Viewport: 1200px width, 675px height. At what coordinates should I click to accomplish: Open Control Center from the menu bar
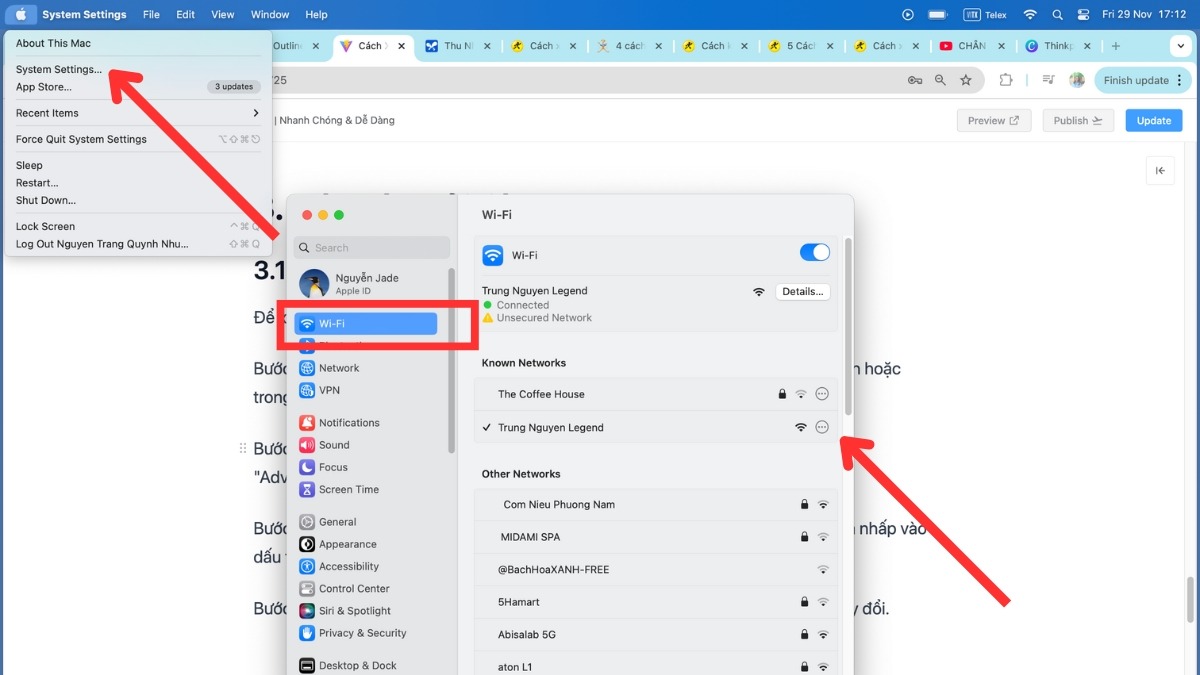coord(1085,15)
